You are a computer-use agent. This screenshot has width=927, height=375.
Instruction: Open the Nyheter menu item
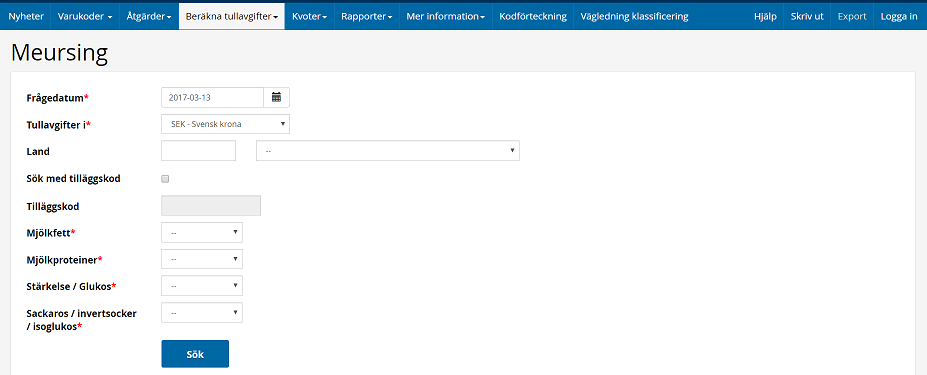click(26, 17)
